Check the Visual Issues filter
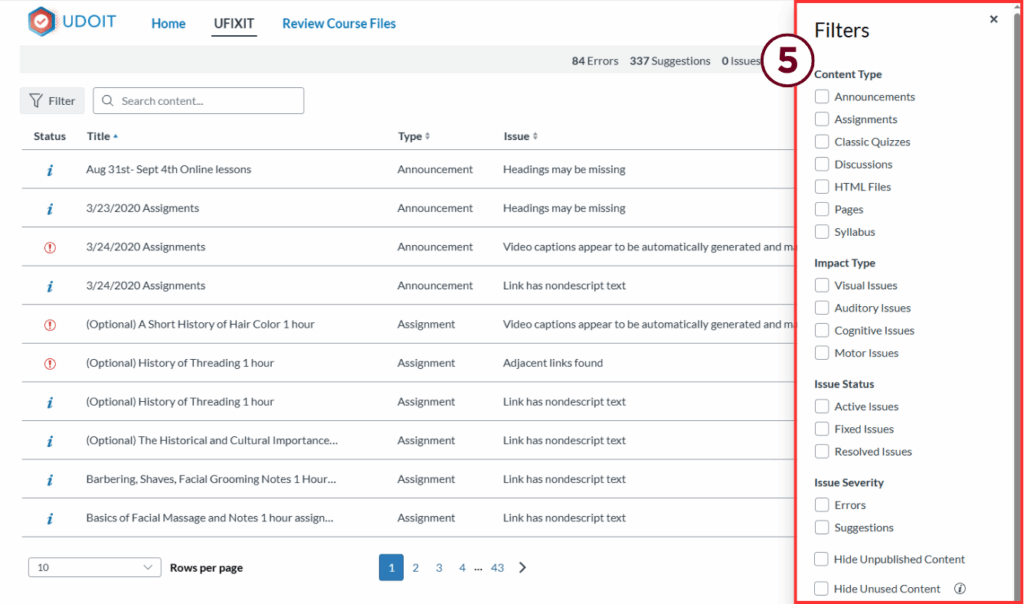The height and width of the screenshot is (604, 1024). 822,286
